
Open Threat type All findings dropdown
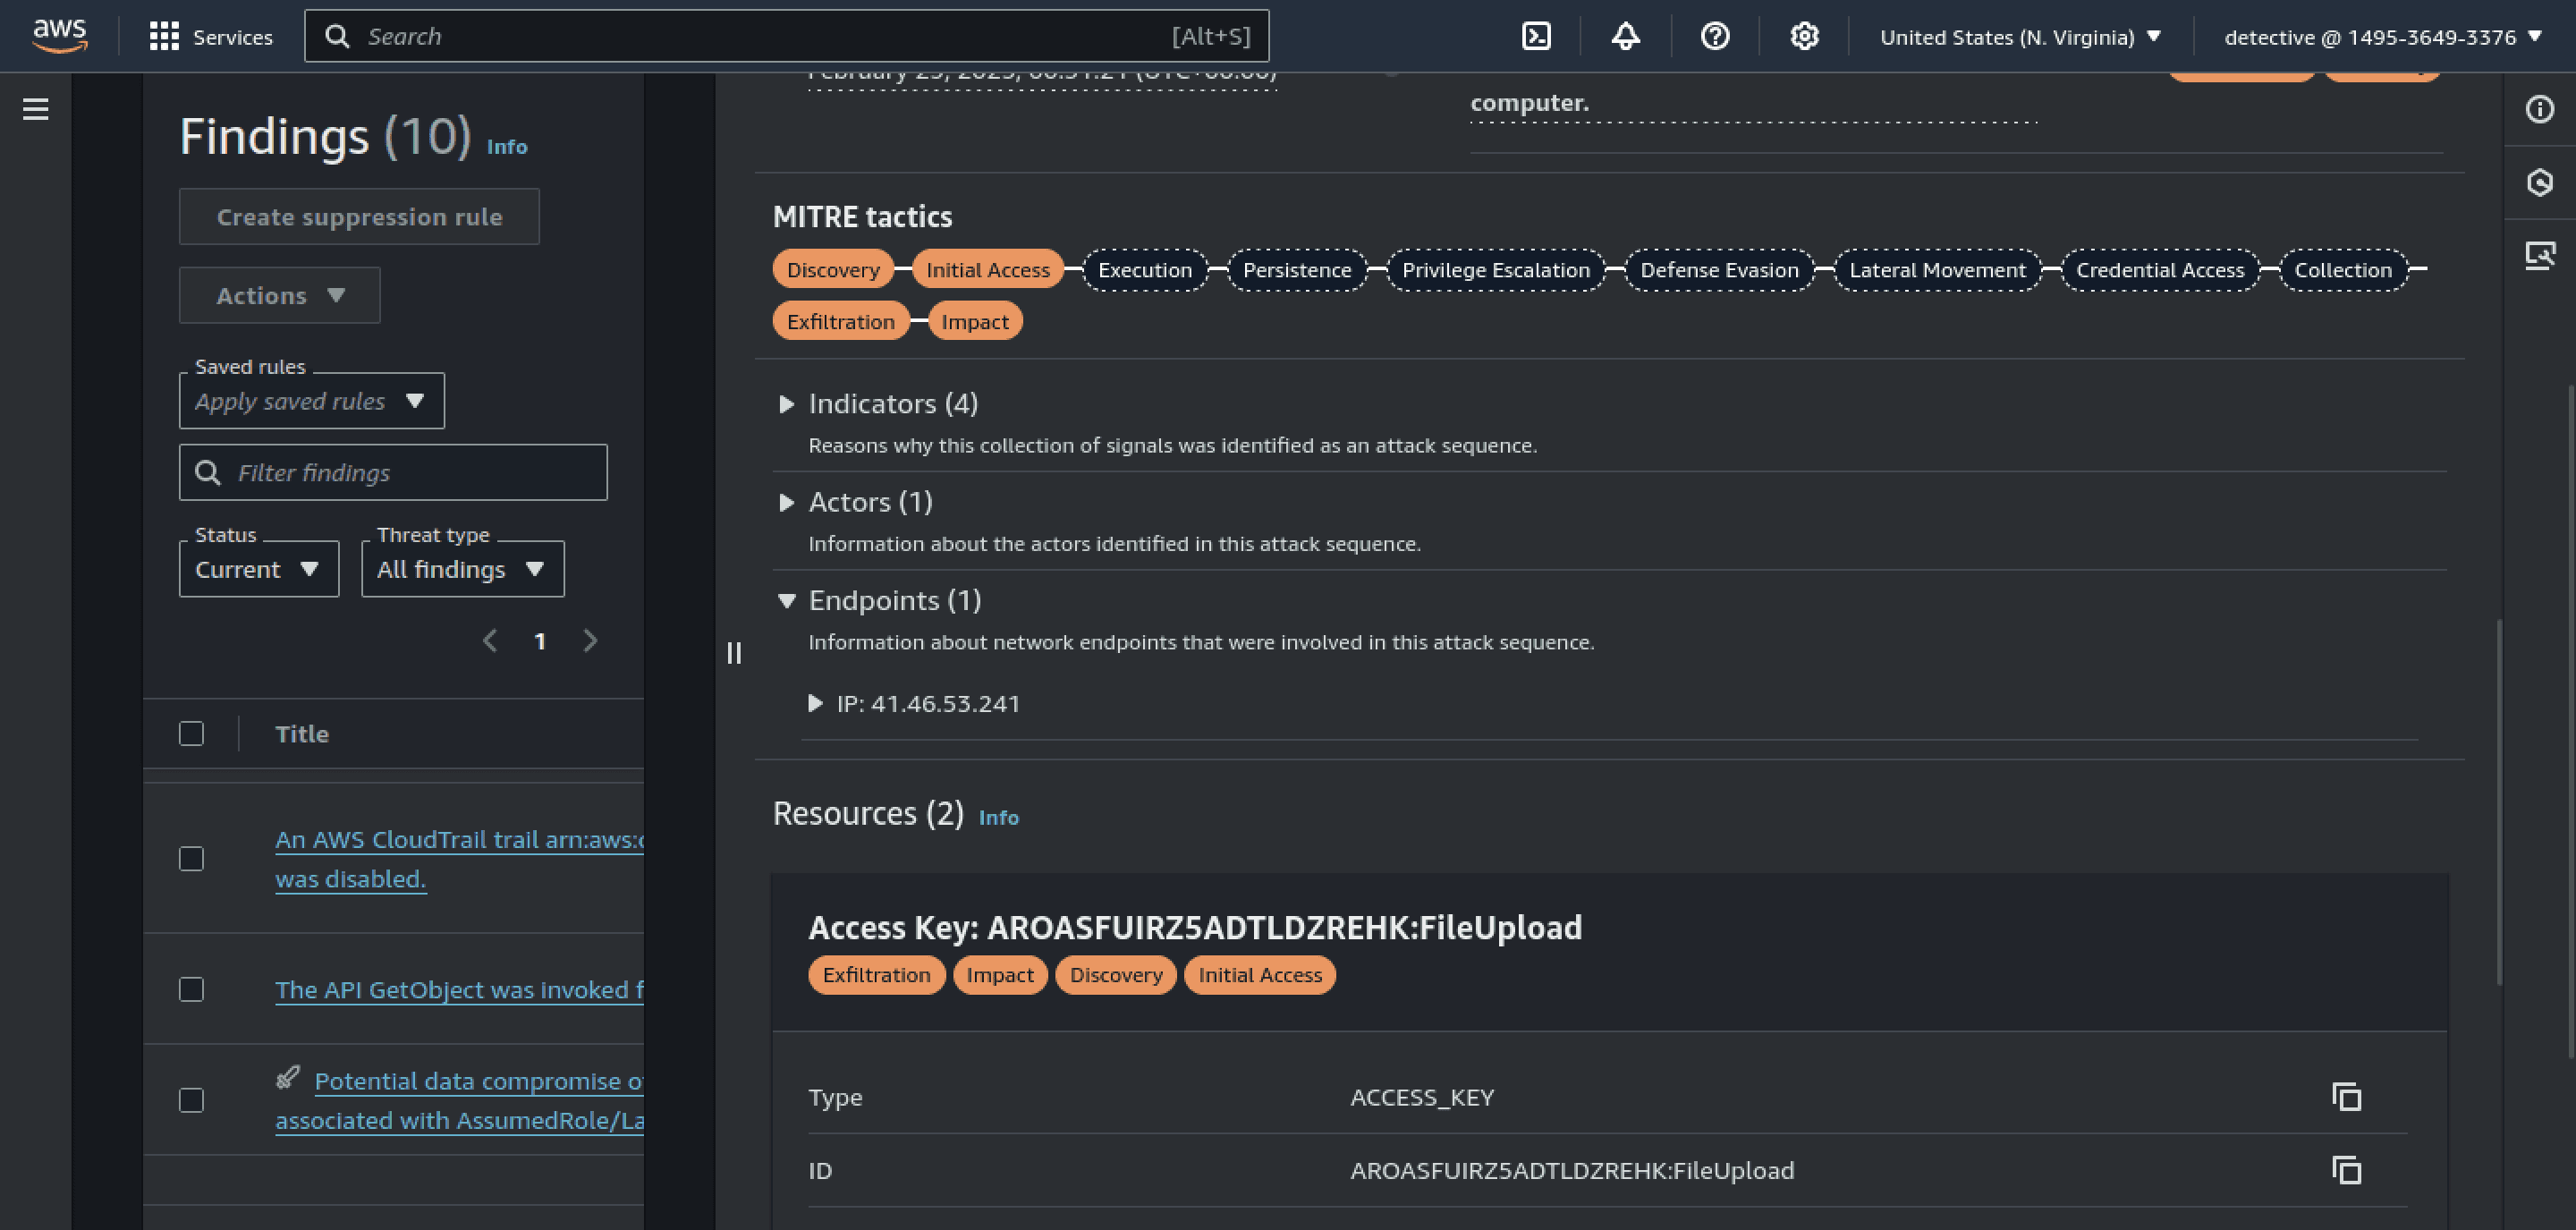(463, 569)
